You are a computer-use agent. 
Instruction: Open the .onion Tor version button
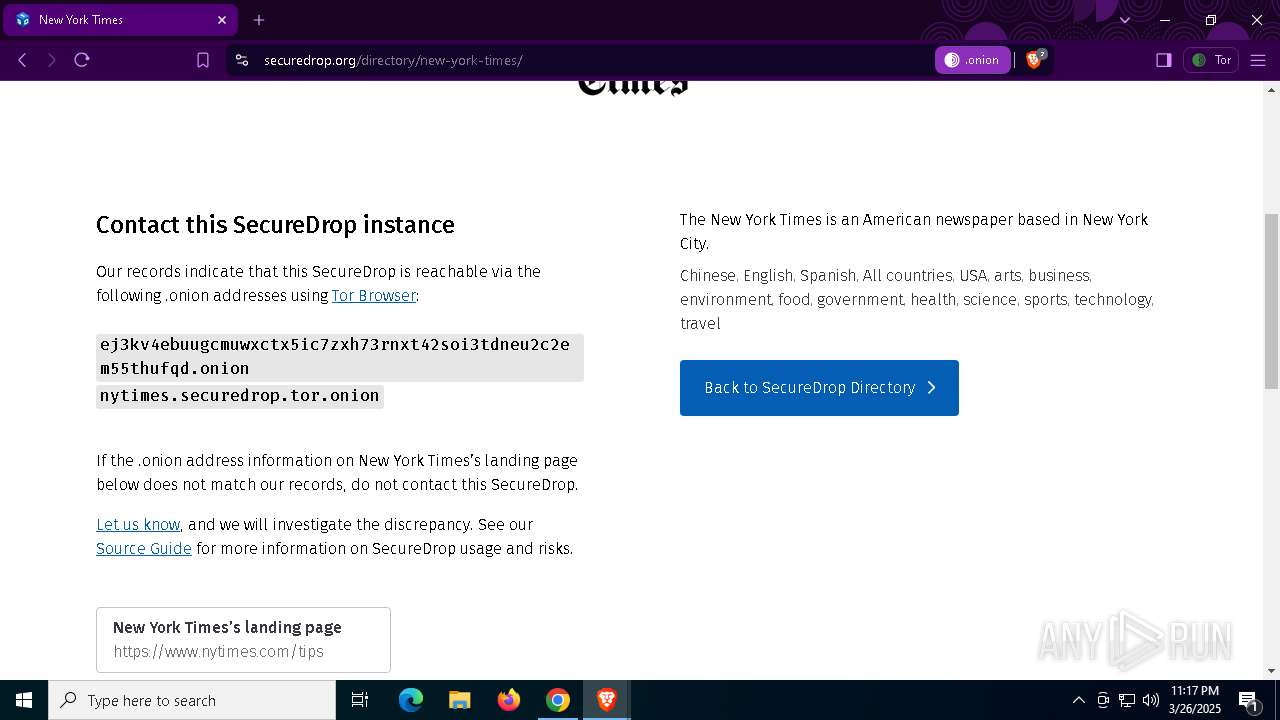coord(973,60)
